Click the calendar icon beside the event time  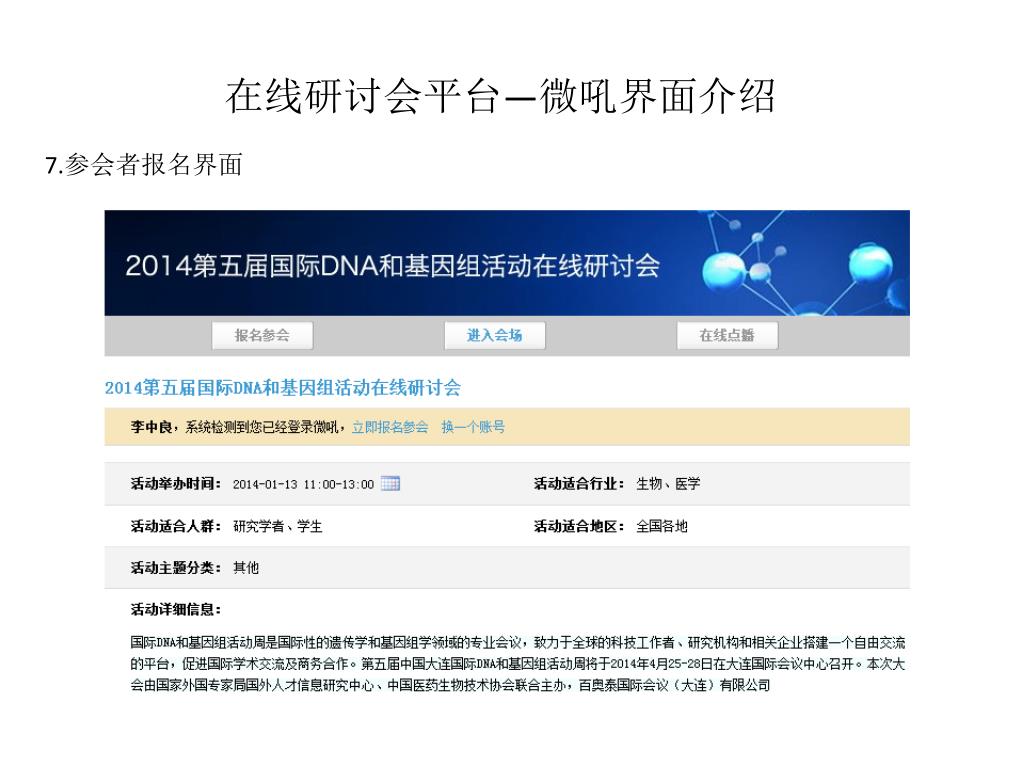tap(390, 483)
